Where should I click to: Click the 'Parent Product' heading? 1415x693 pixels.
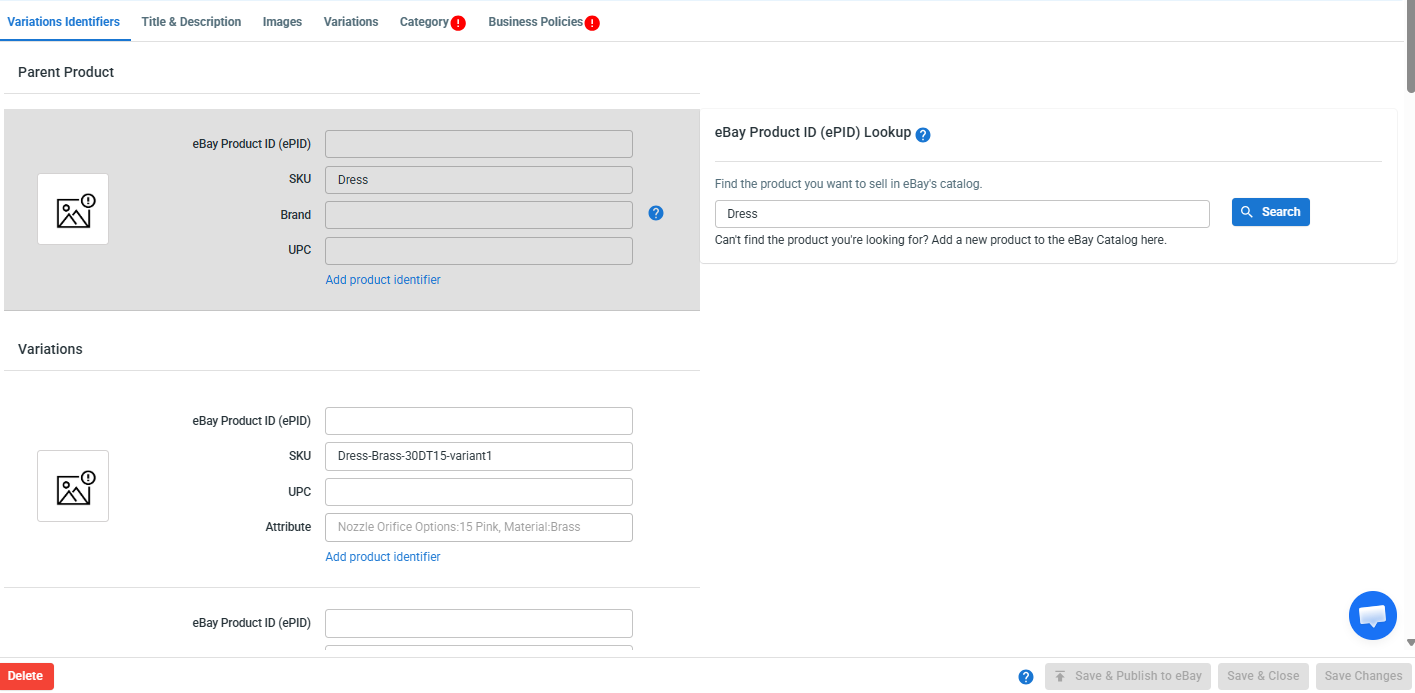pyautogui.click(x=66, y=72)
